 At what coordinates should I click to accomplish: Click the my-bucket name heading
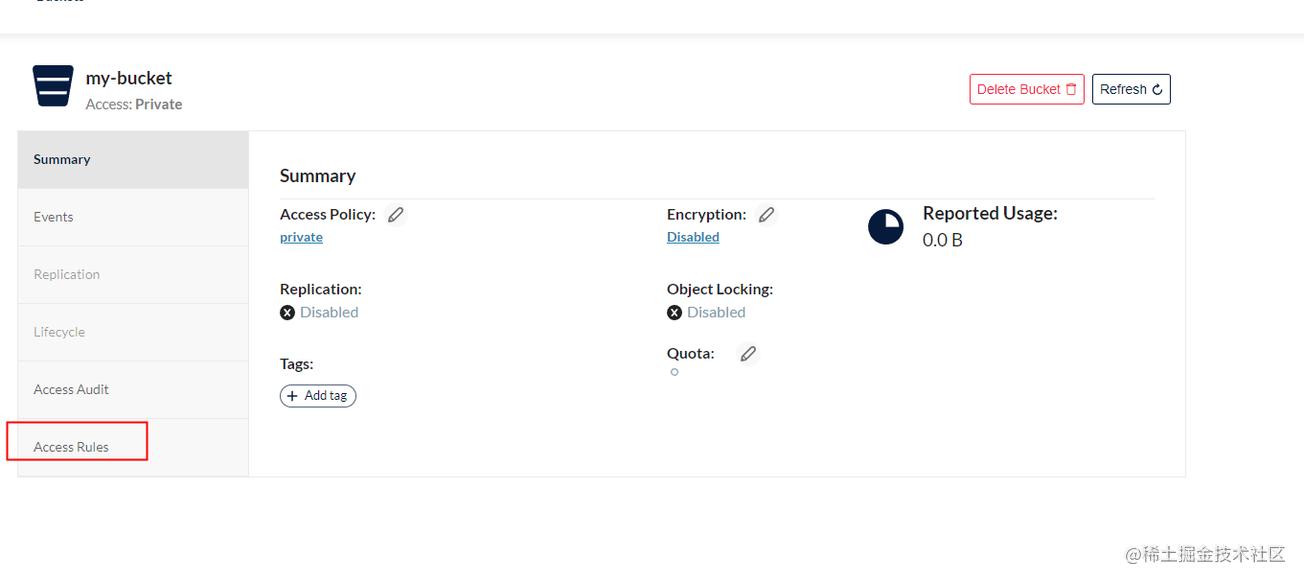(x=129, y=78)
